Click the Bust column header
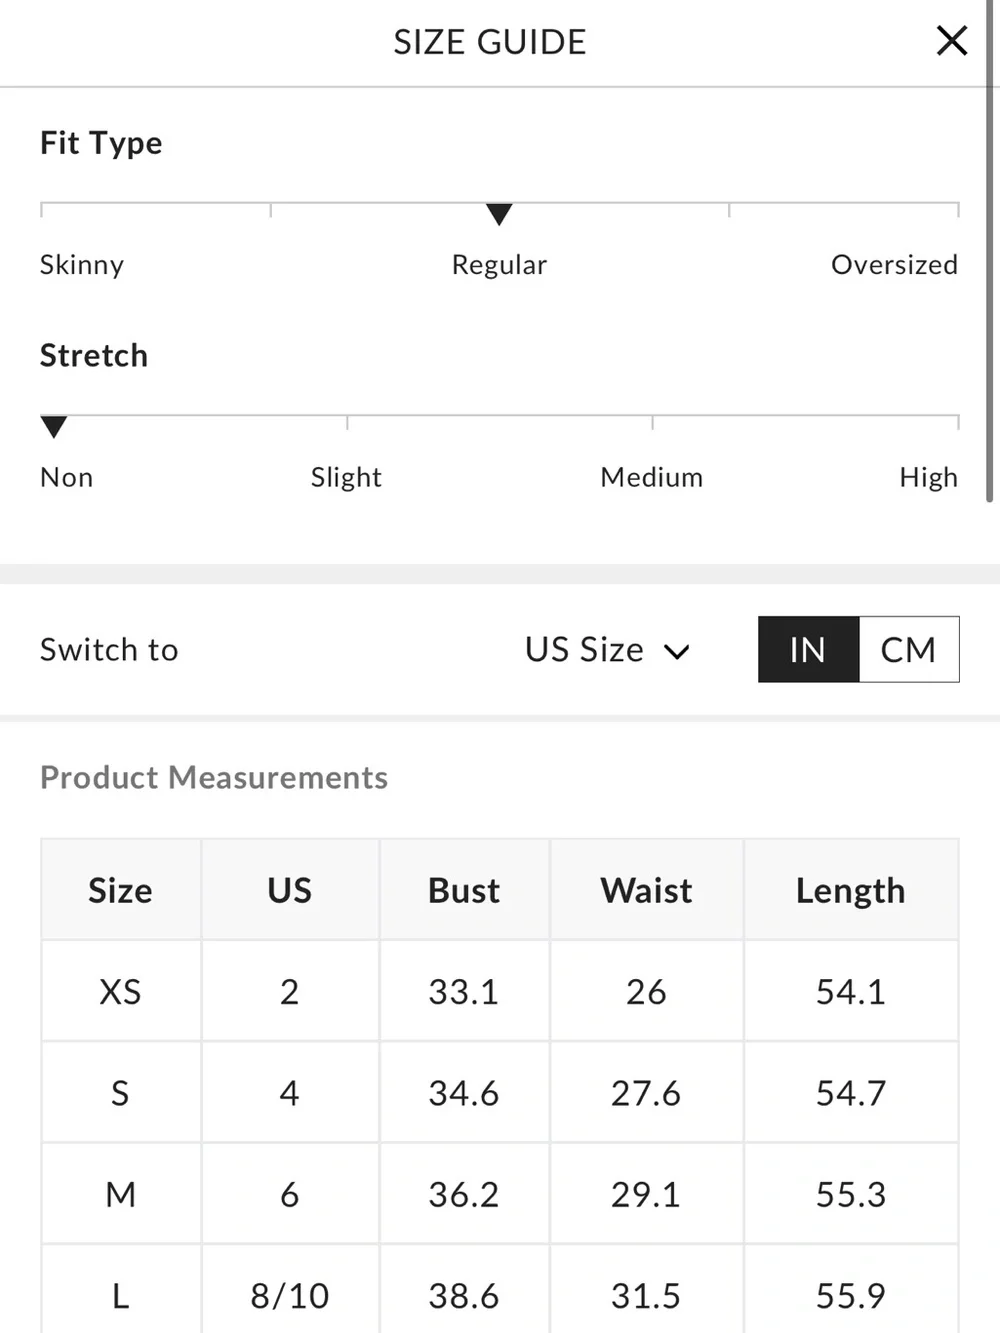1000x1333 pixels. click(x=464, y=890)
